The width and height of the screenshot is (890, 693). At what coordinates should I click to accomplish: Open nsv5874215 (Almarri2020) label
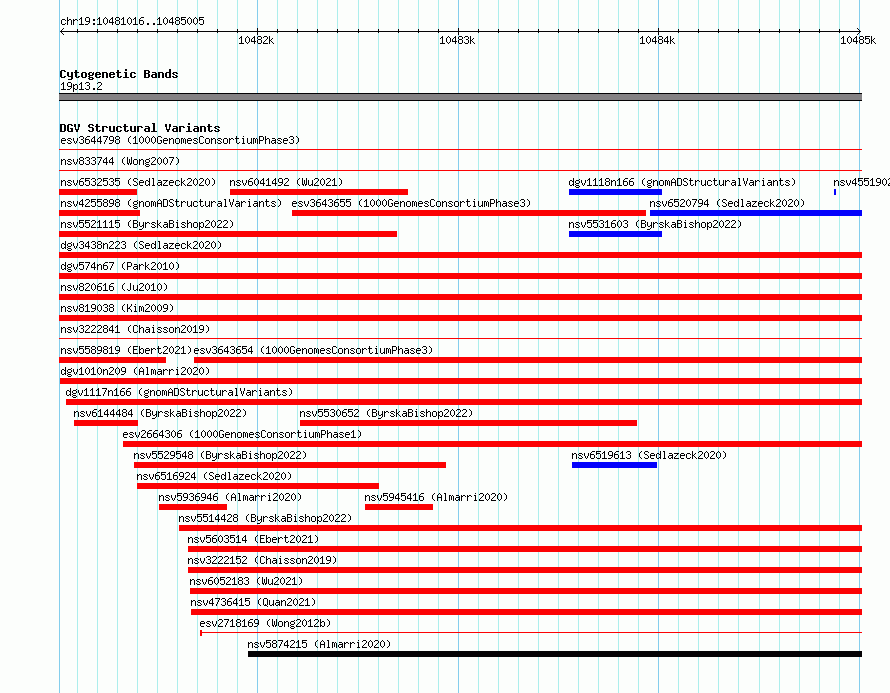tap(319, 644)
